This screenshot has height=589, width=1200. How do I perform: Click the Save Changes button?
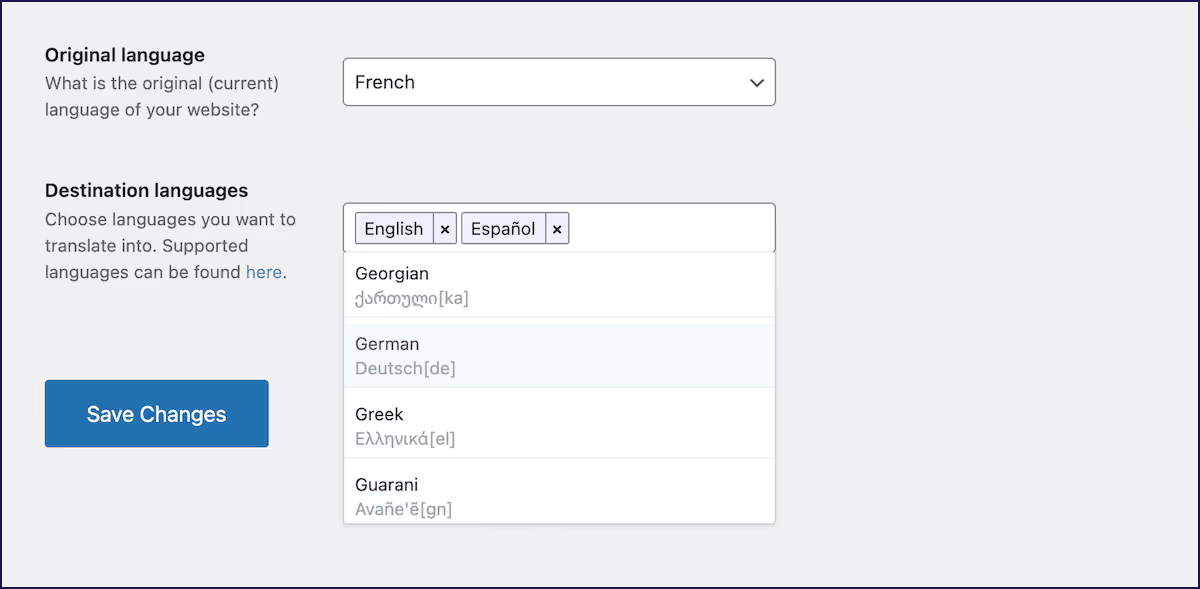pyautogui.click(x=156, y=413)
